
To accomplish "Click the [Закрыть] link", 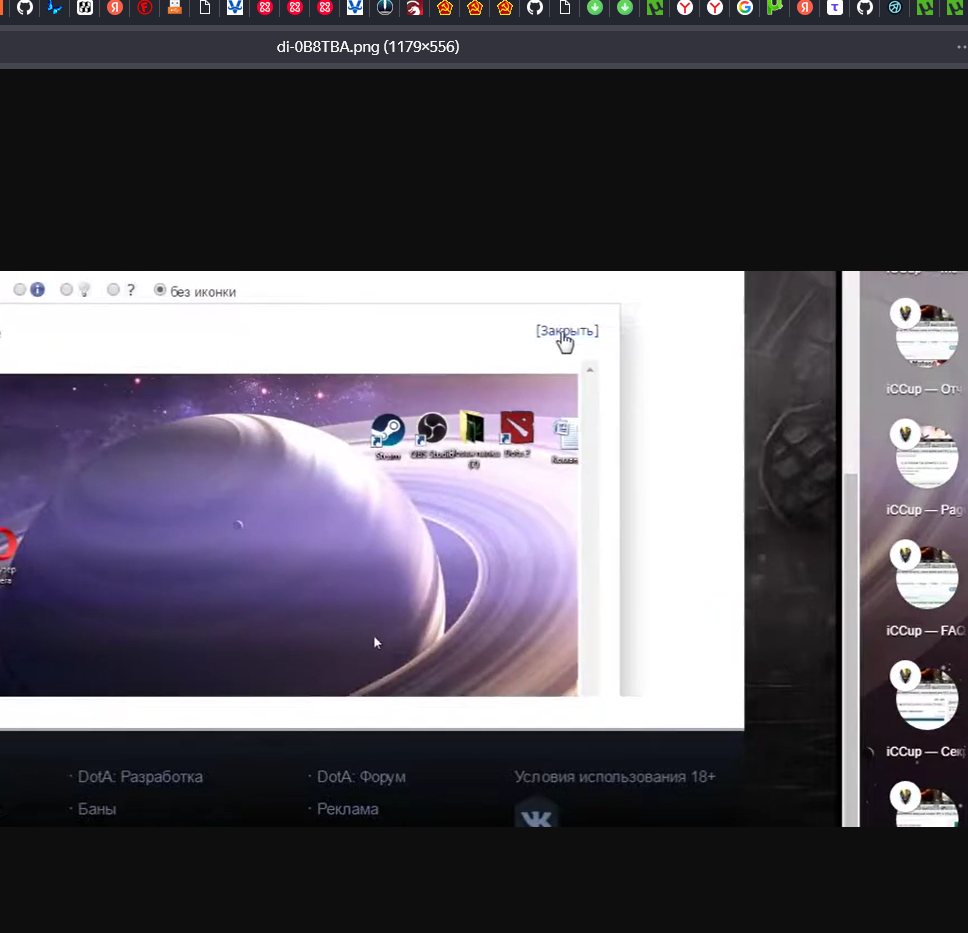I will point(567,330).
